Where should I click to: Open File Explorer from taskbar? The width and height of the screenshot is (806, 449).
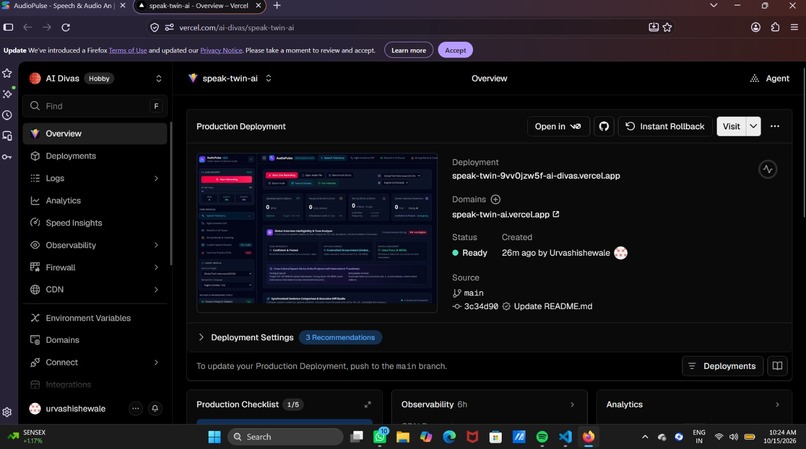point(402,437)
